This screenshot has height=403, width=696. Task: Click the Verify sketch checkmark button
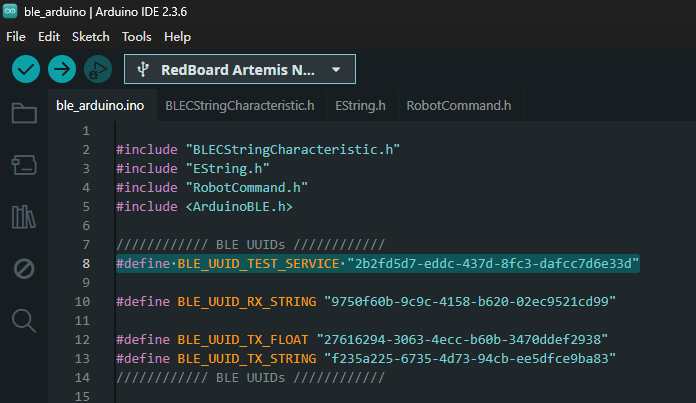26,69
